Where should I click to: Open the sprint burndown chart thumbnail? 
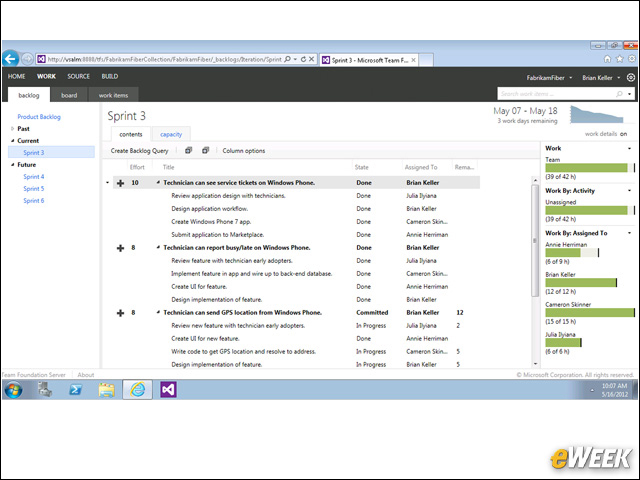tap(597, 114)
